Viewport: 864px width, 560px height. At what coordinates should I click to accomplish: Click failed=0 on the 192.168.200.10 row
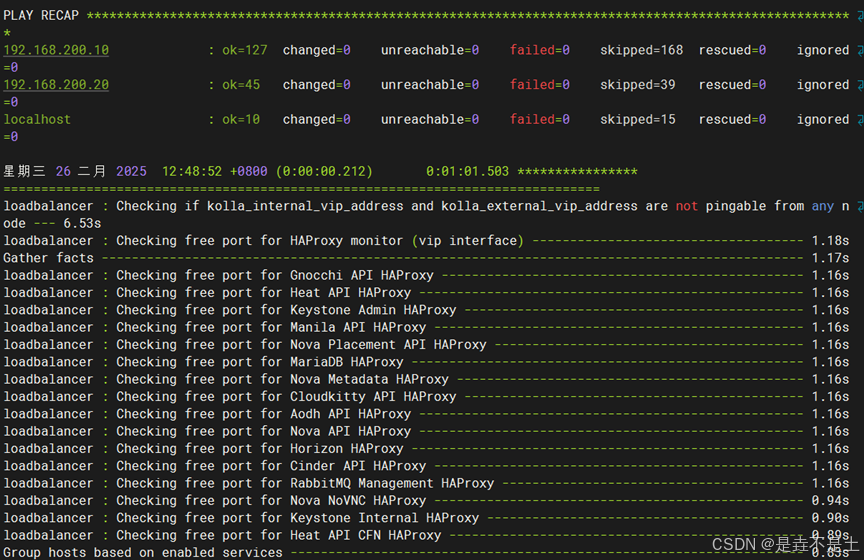[539, 50]
